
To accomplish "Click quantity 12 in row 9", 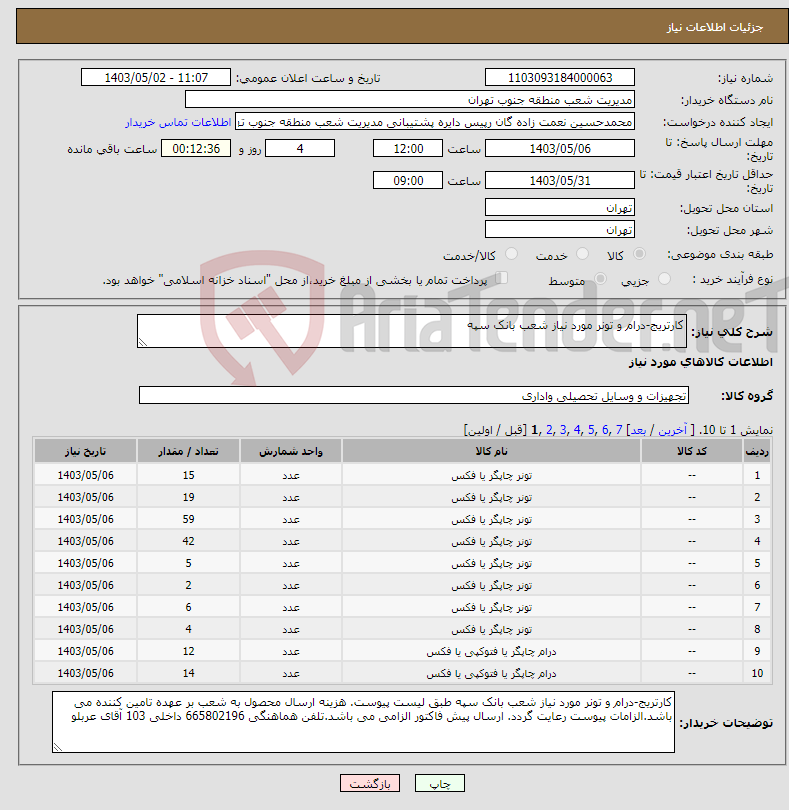I will tap(188, 651).
